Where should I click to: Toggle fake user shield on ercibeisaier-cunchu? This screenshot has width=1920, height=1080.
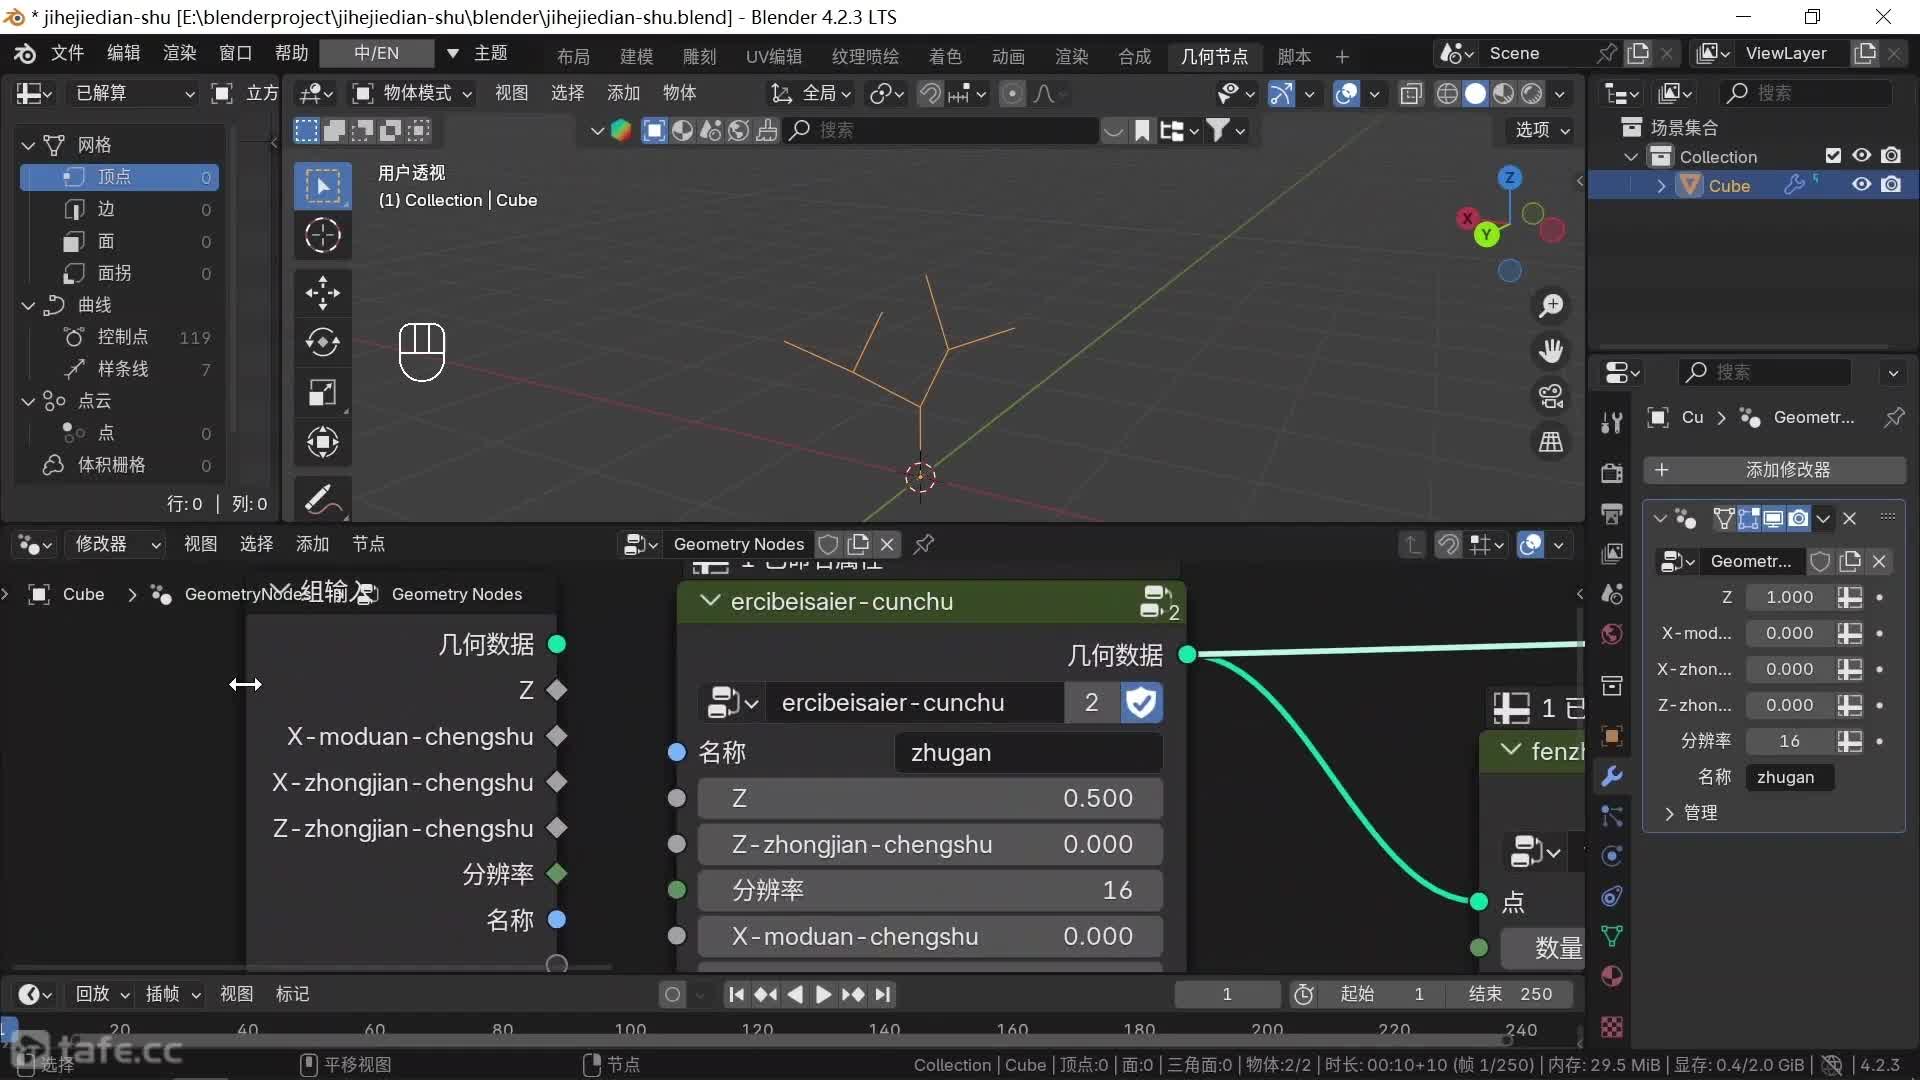1141,703
